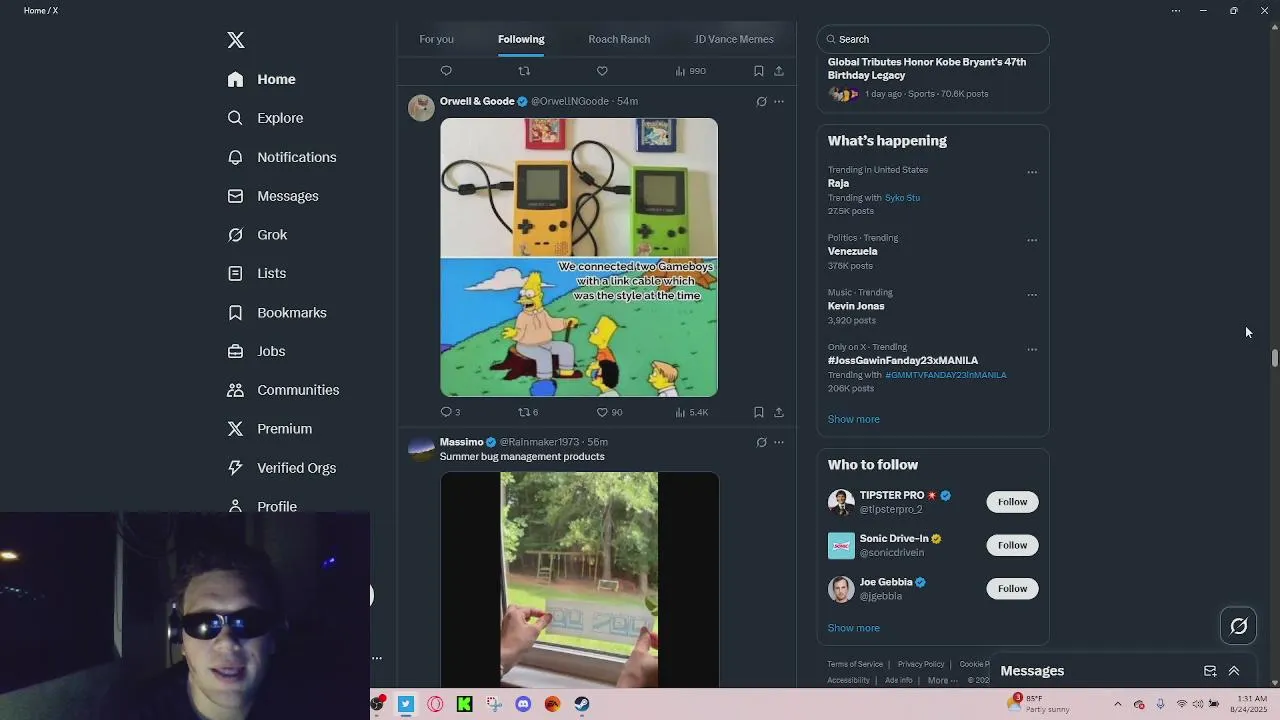
Task: Open Lists in the sidebar
Action: click(256, 273)
